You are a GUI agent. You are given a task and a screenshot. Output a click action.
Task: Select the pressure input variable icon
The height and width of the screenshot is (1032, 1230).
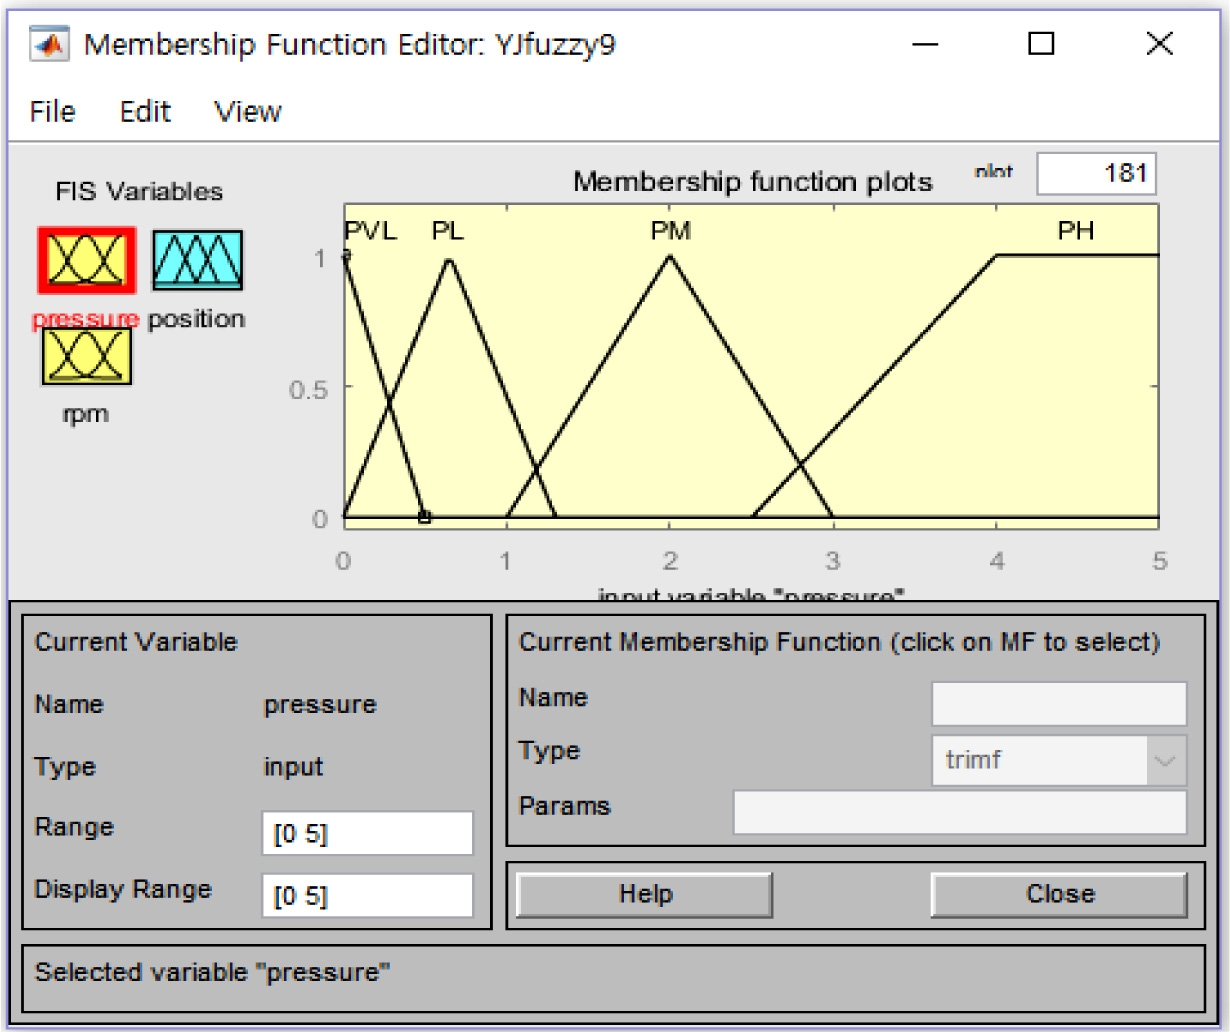pos(86,260)
